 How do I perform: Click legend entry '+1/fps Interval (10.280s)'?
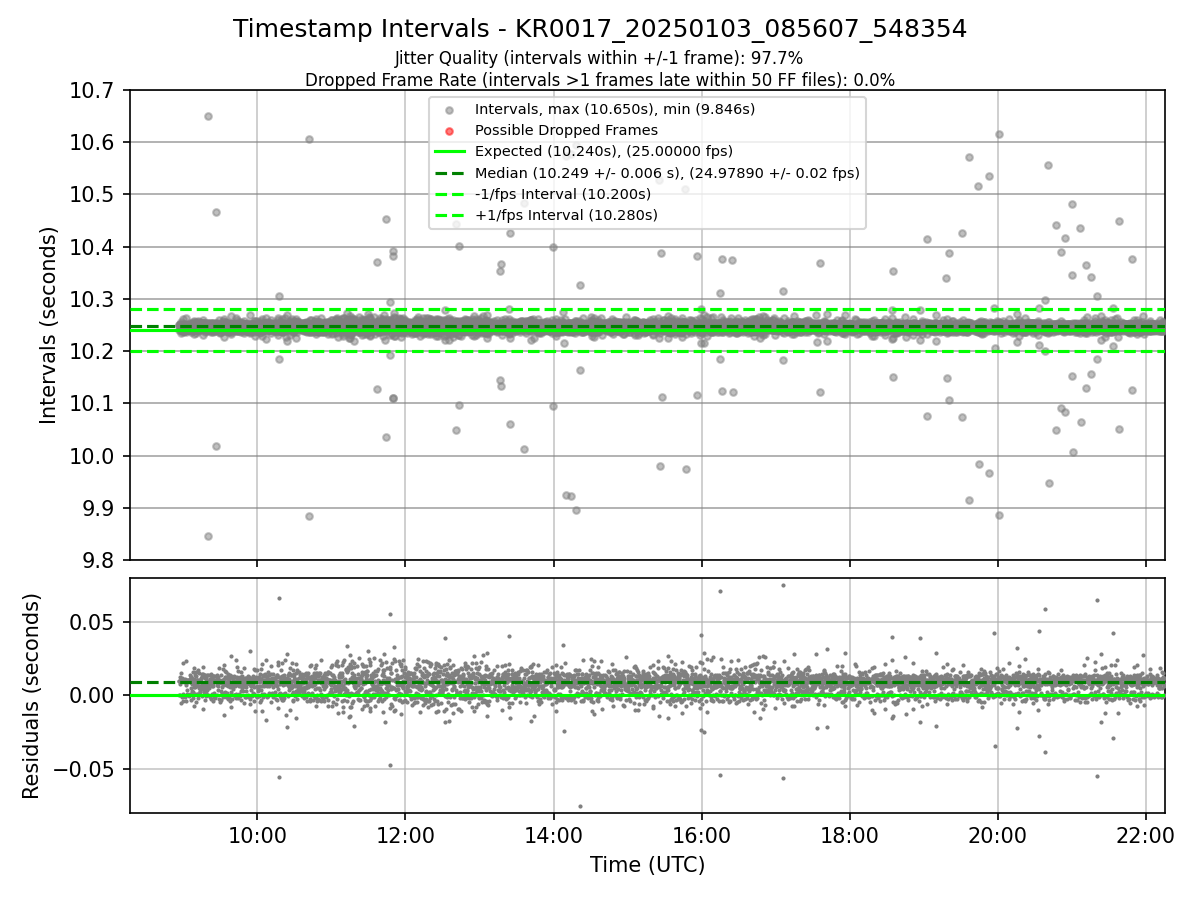pos(566,215)
